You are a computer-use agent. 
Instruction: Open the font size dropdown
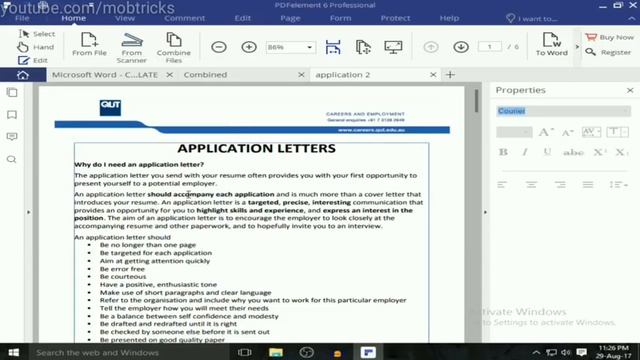click(514, 132)
